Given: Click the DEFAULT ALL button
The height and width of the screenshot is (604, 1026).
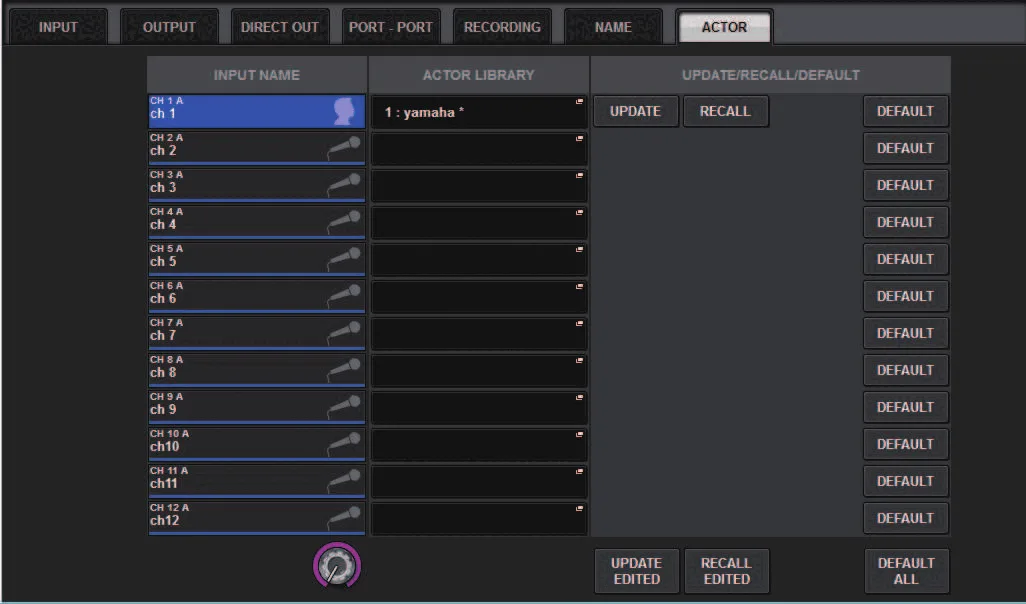Looking at the screenshot, I should [x=906, y=571].
